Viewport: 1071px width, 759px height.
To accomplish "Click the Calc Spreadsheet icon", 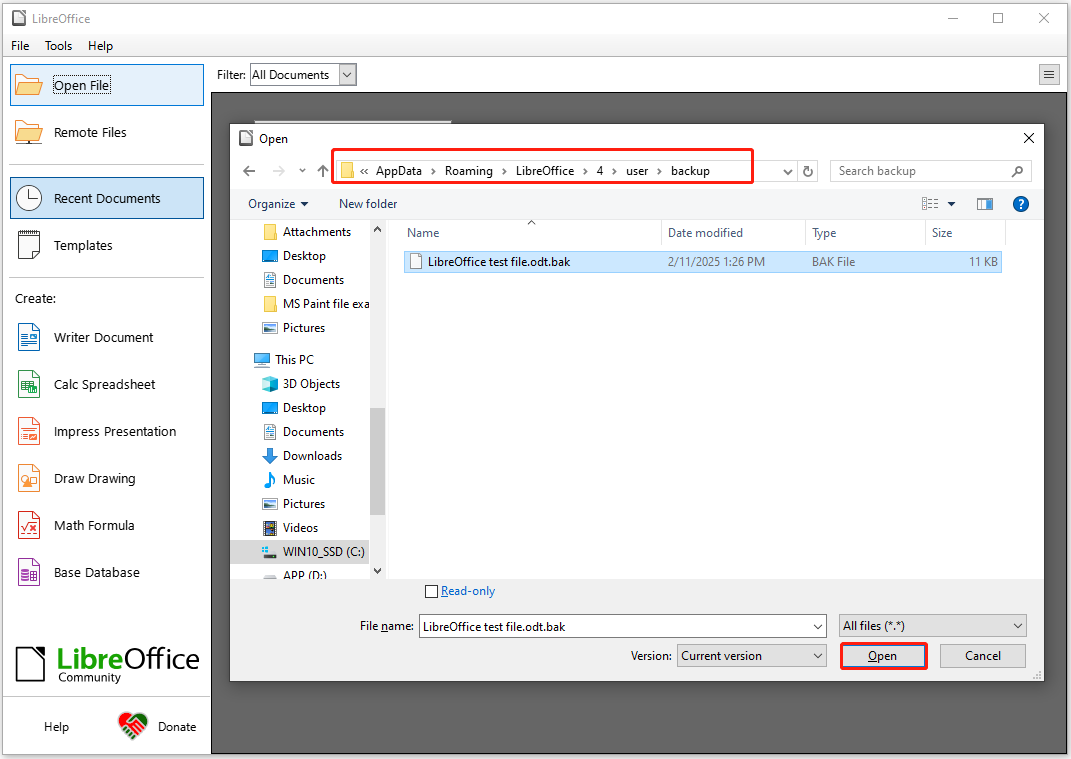I will coord(29,384).
